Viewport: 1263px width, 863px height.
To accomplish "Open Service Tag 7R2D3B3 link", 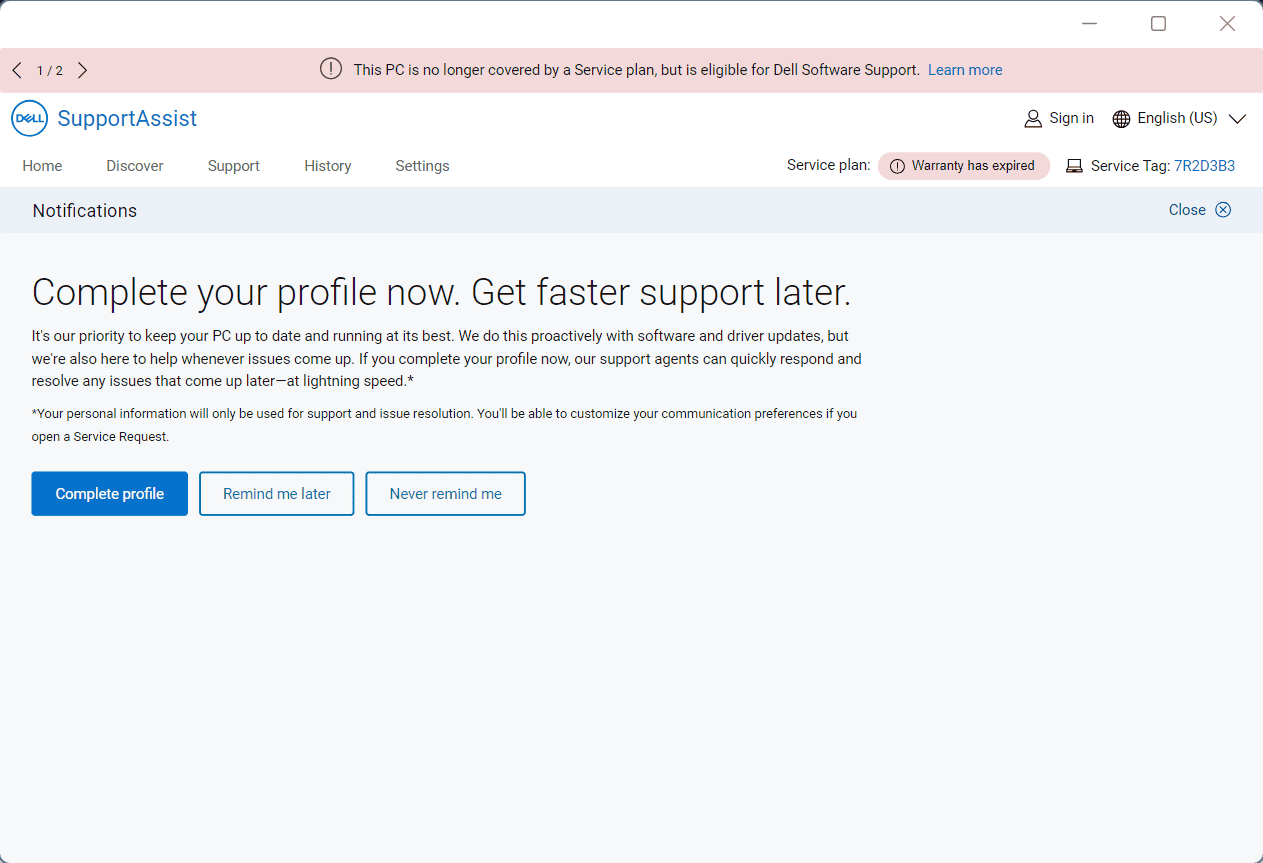I will click(x=1204, y=166).
